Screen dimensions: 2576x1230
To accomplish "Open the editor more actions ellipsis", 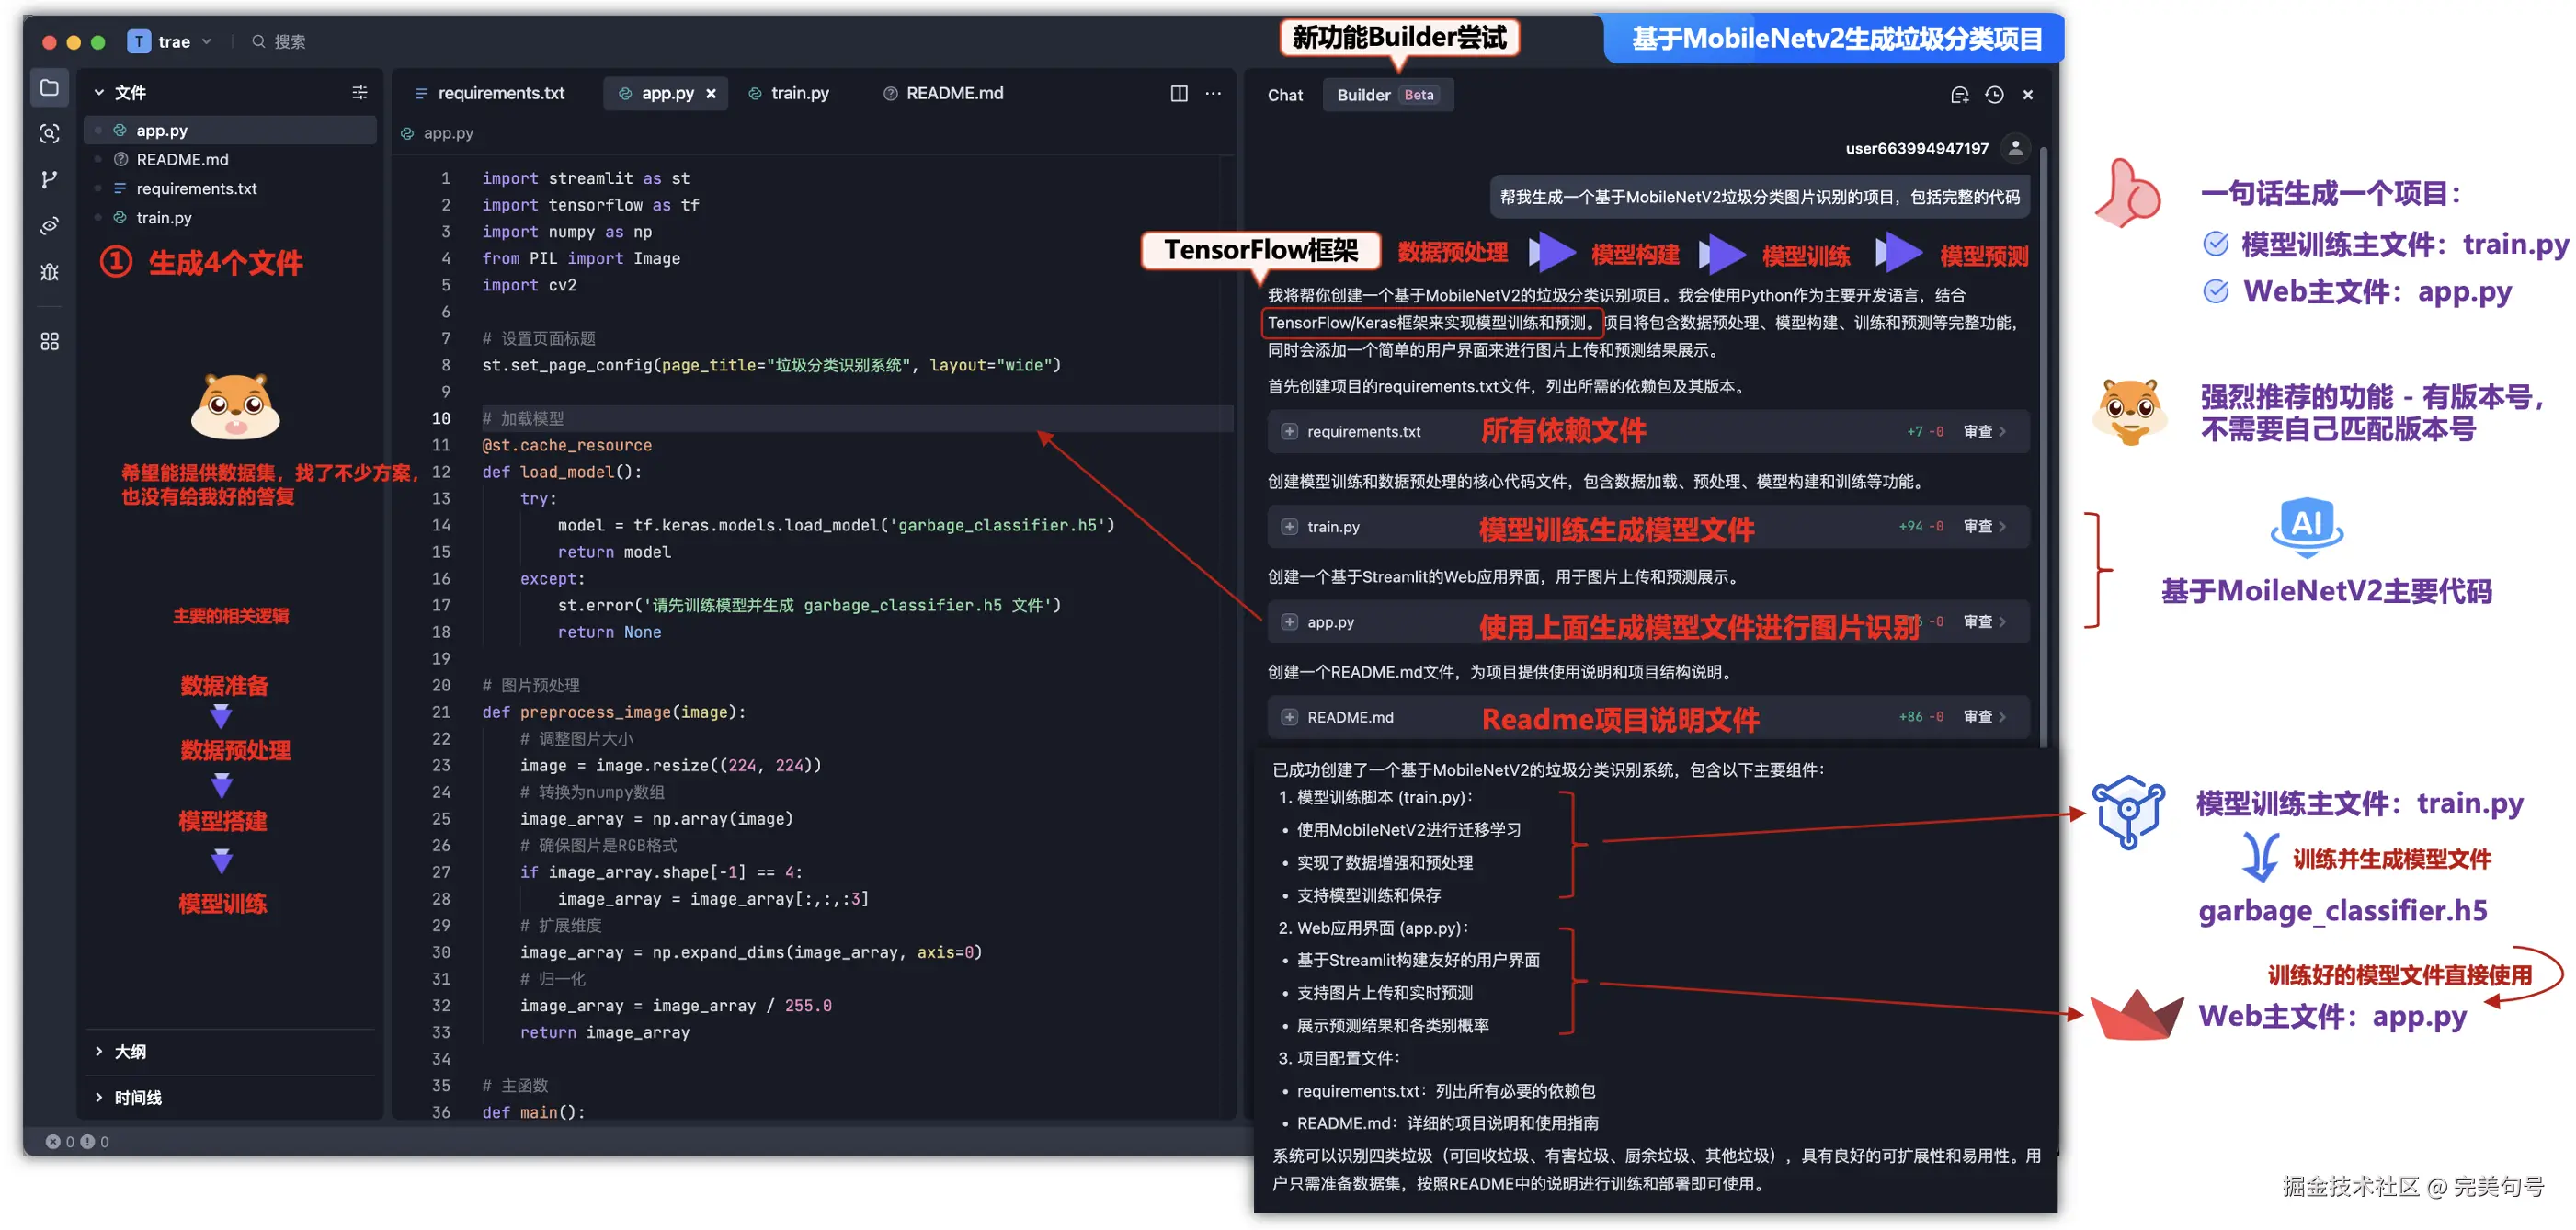I will coord(1213,93).
